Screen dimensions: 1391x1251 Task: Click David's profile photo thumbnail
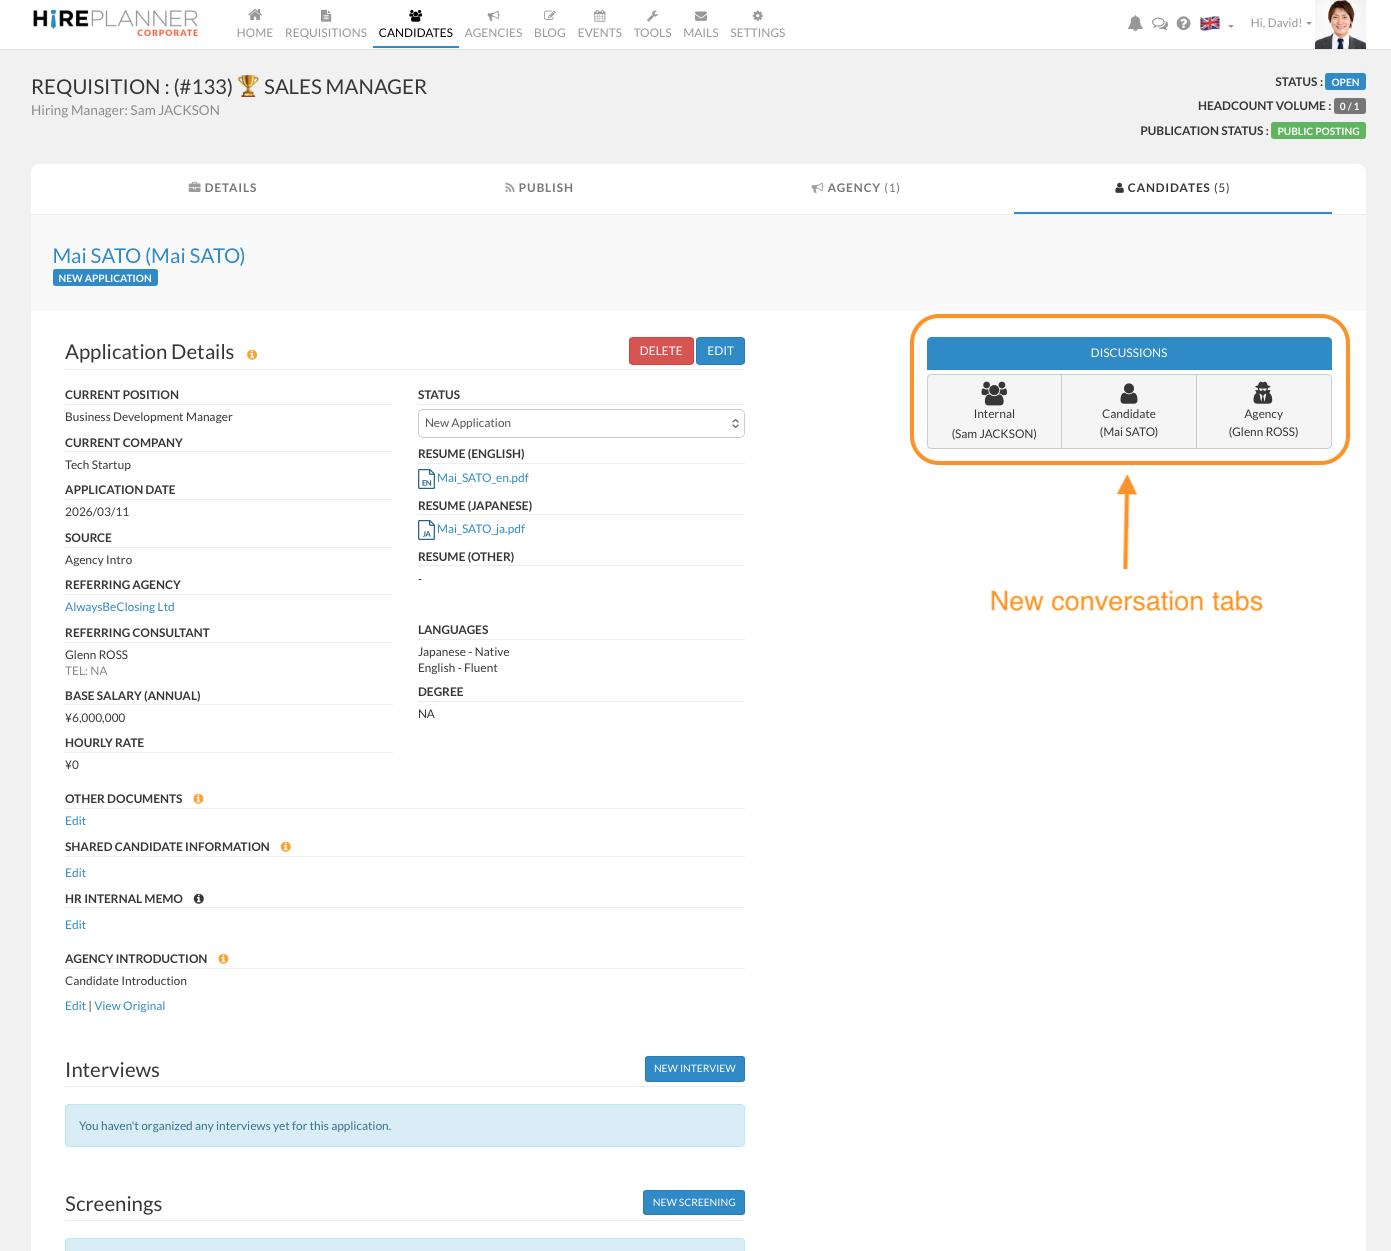pos(1340,24)
